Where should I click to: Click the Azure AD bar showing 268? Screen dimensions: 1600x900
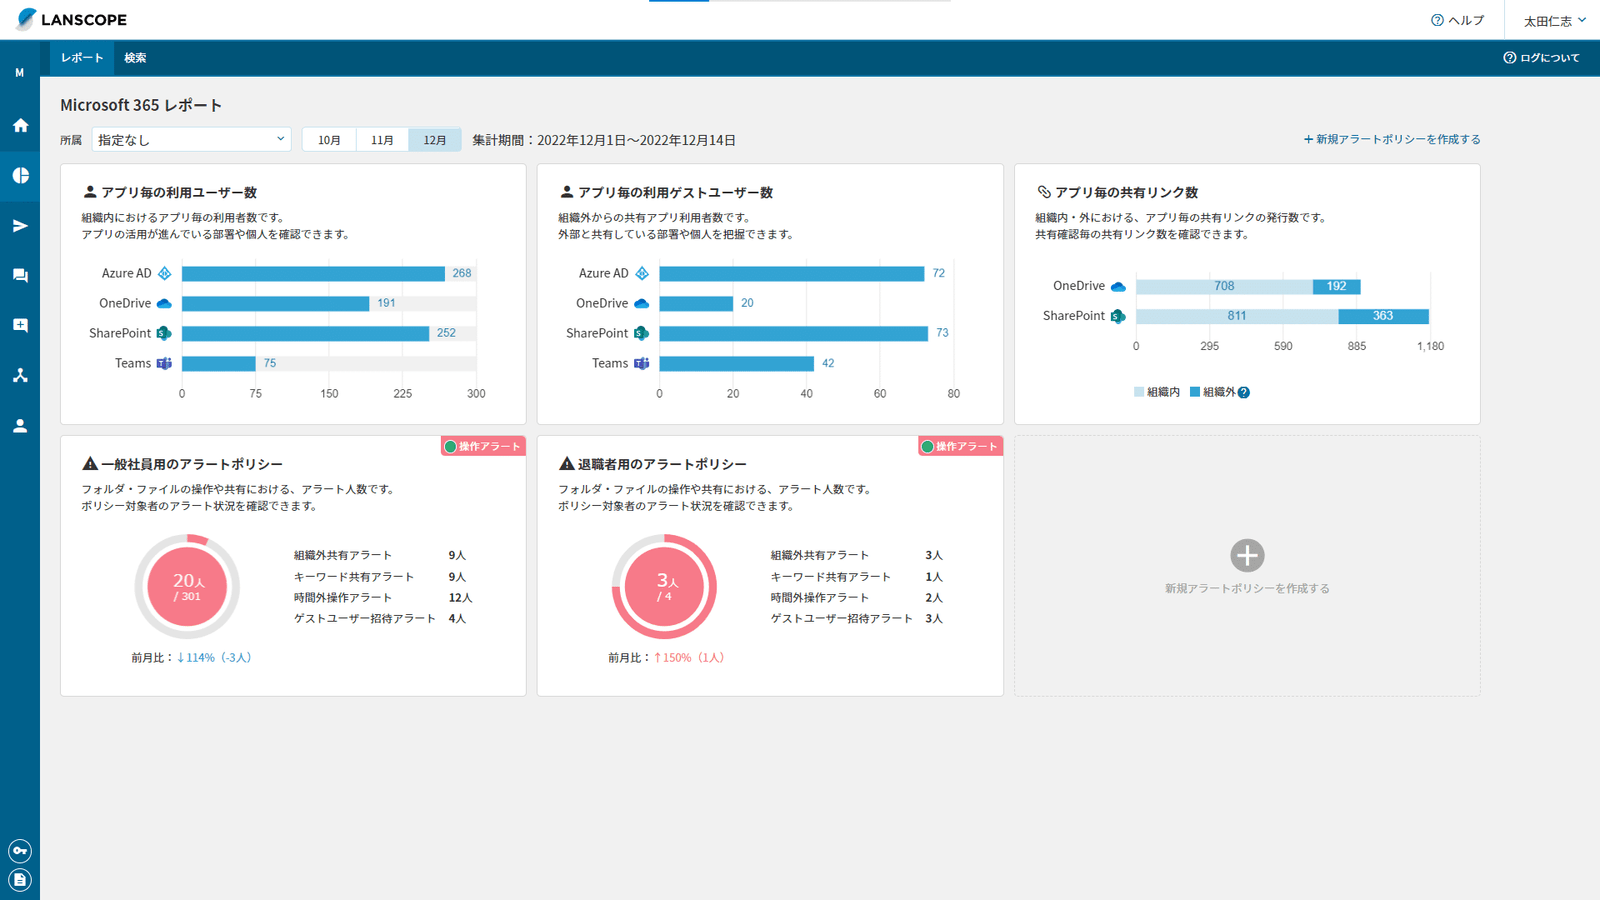pyautogui.click(x=313, y=273)
